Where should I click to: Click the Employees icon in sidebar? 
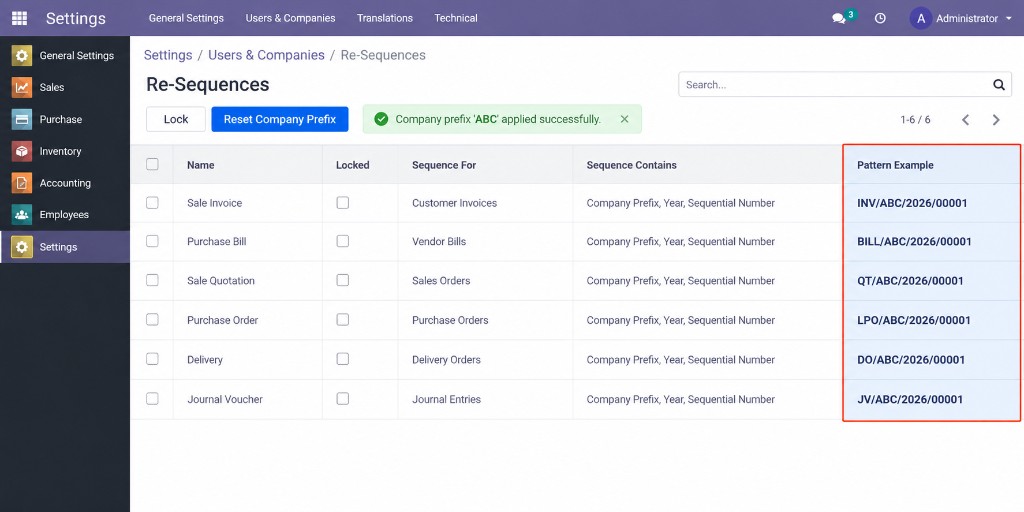point(22,214)
